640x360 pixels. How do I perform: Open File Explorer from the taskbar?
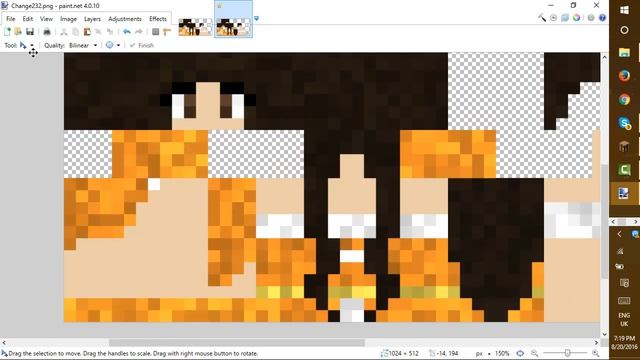pos(624,52)
